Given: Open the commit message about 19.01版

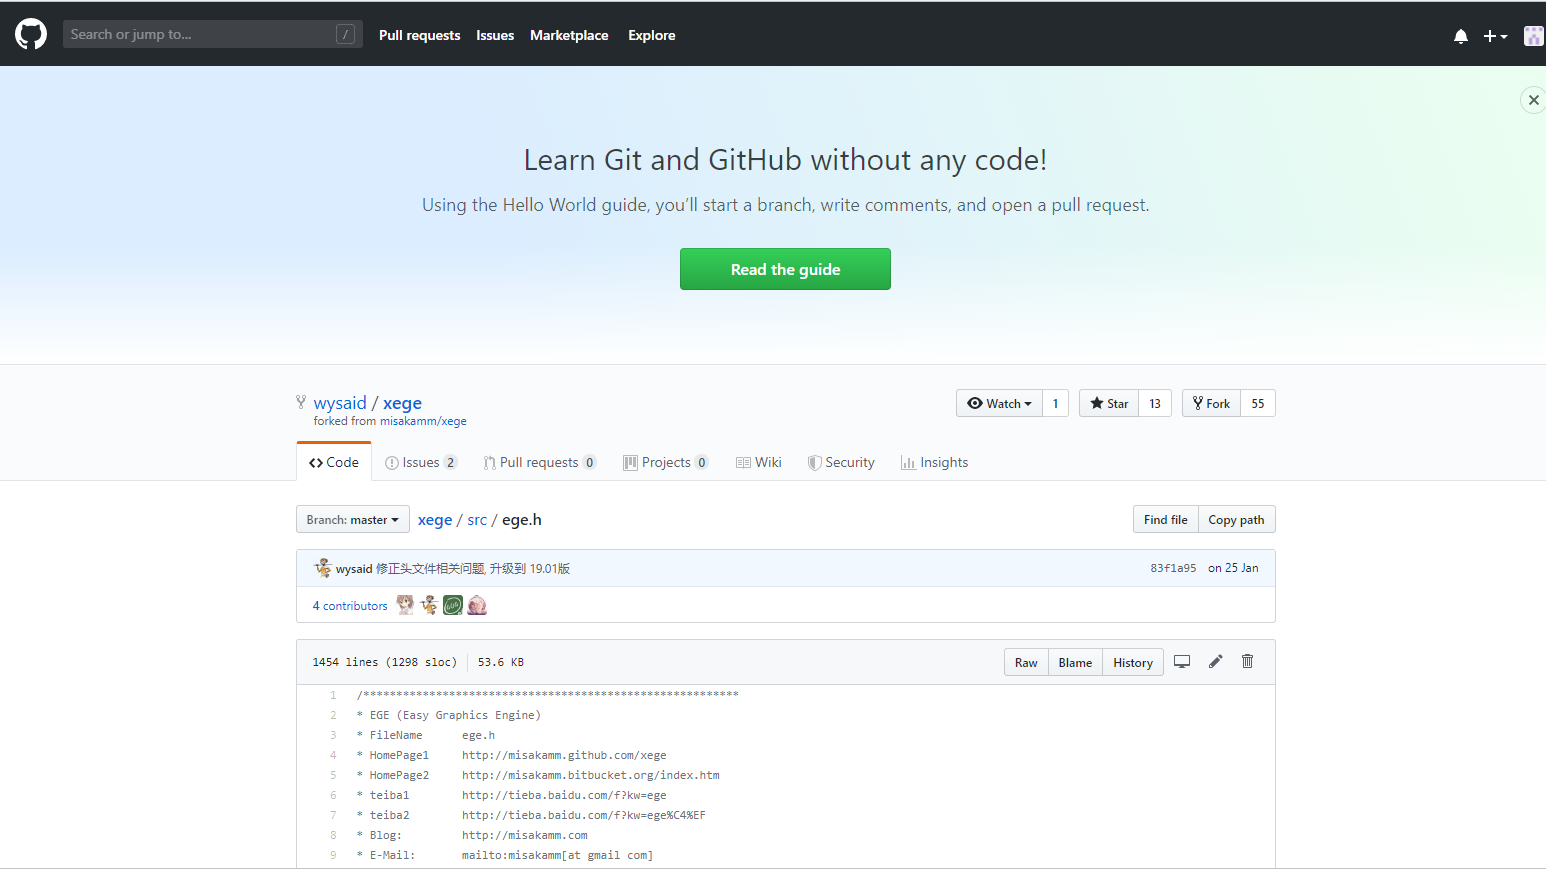Looking at the screenshot, I should pos(472,568).
